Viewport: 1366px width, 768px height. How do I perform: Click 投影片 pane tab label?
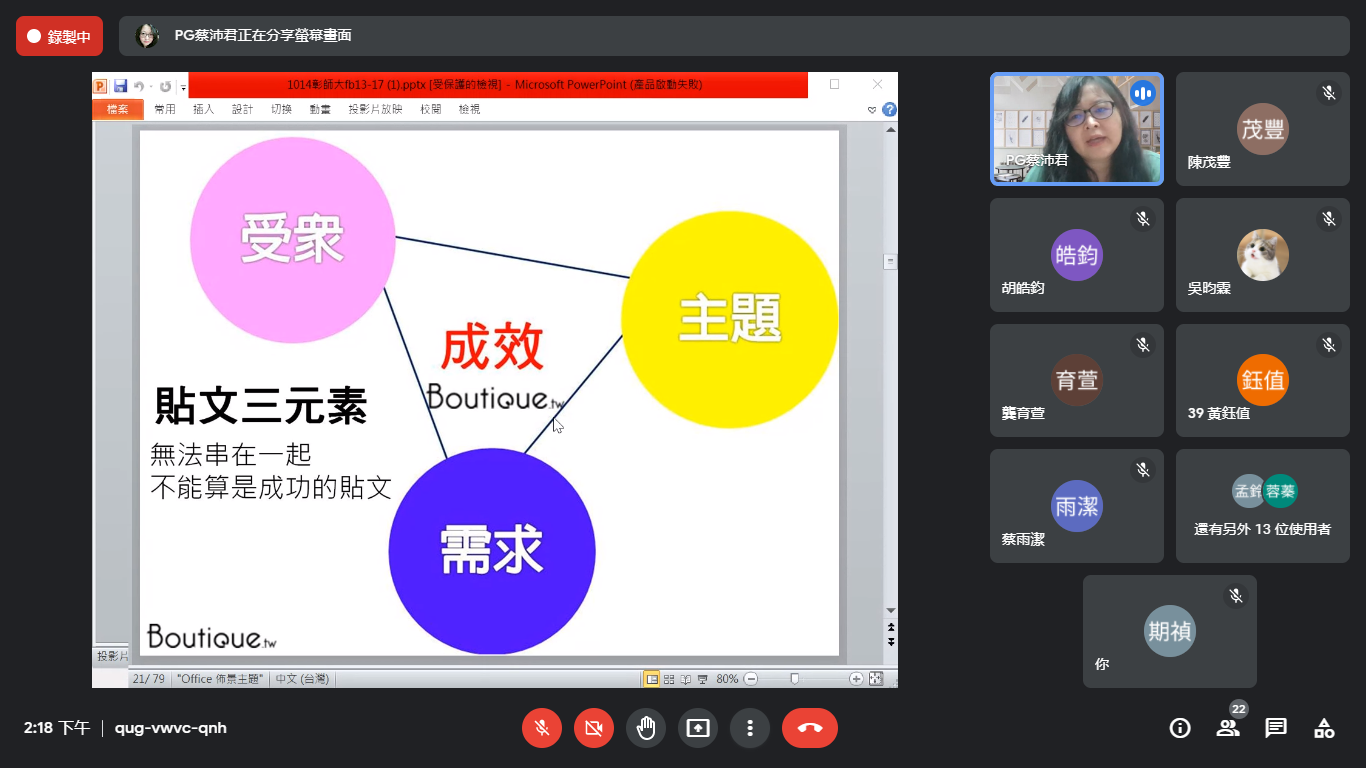(x=112, y=657)
